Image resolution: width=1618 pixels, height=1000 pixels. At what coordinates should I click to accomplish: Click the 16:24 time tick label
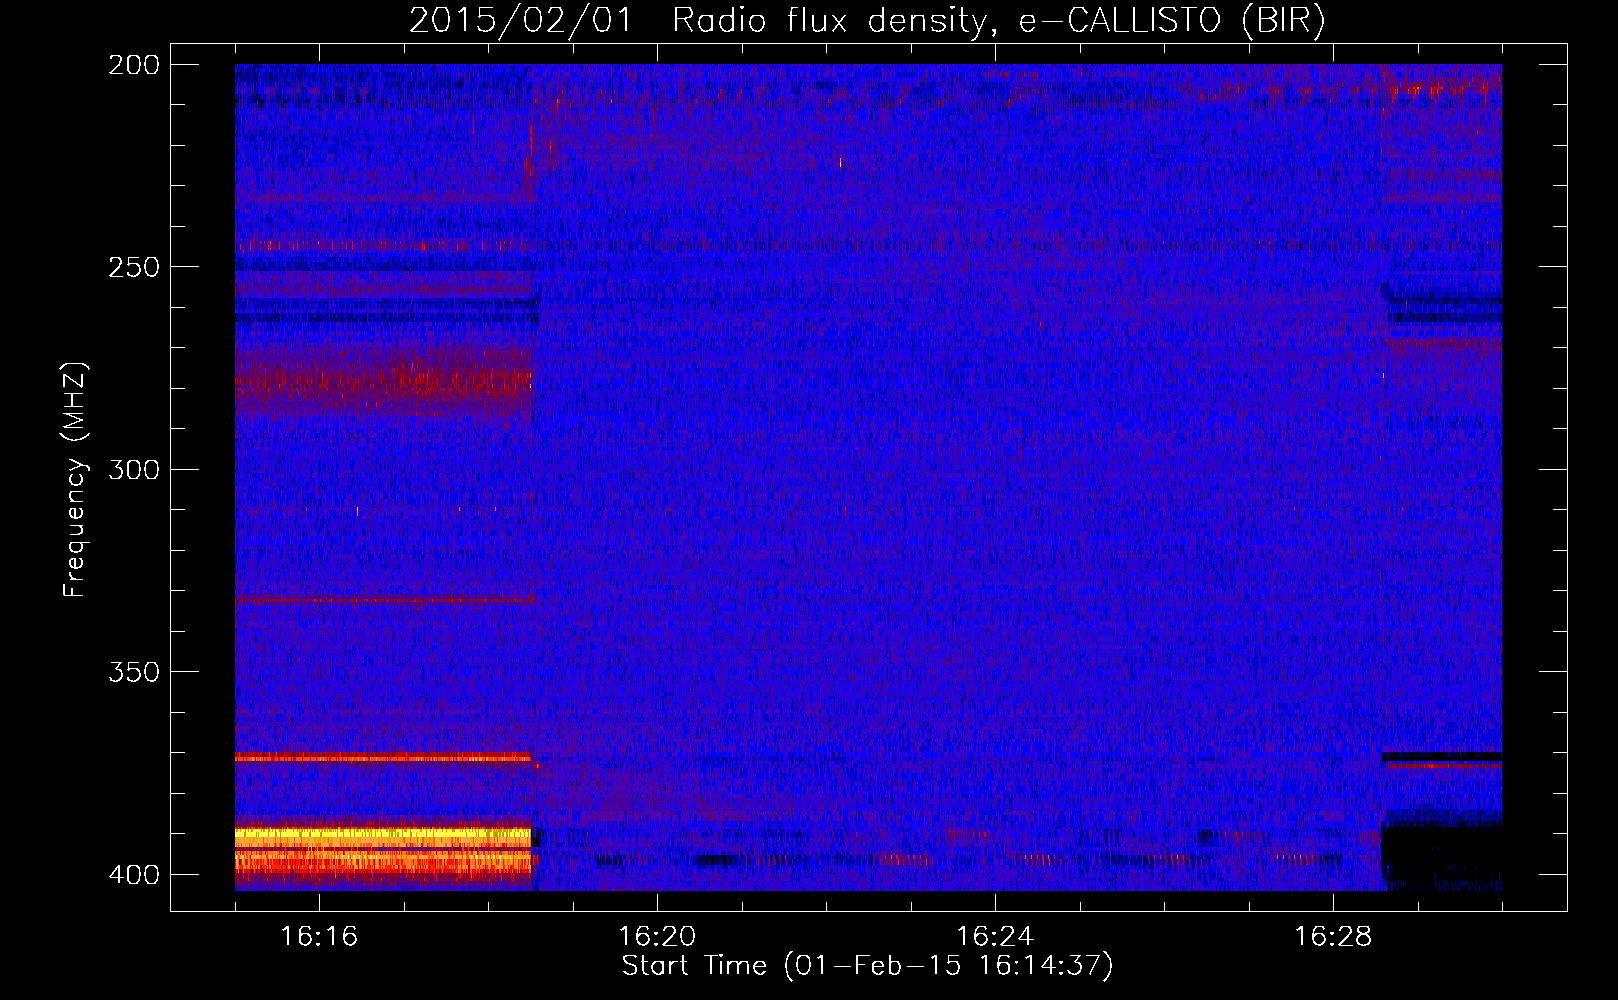(x=995, y=936)
